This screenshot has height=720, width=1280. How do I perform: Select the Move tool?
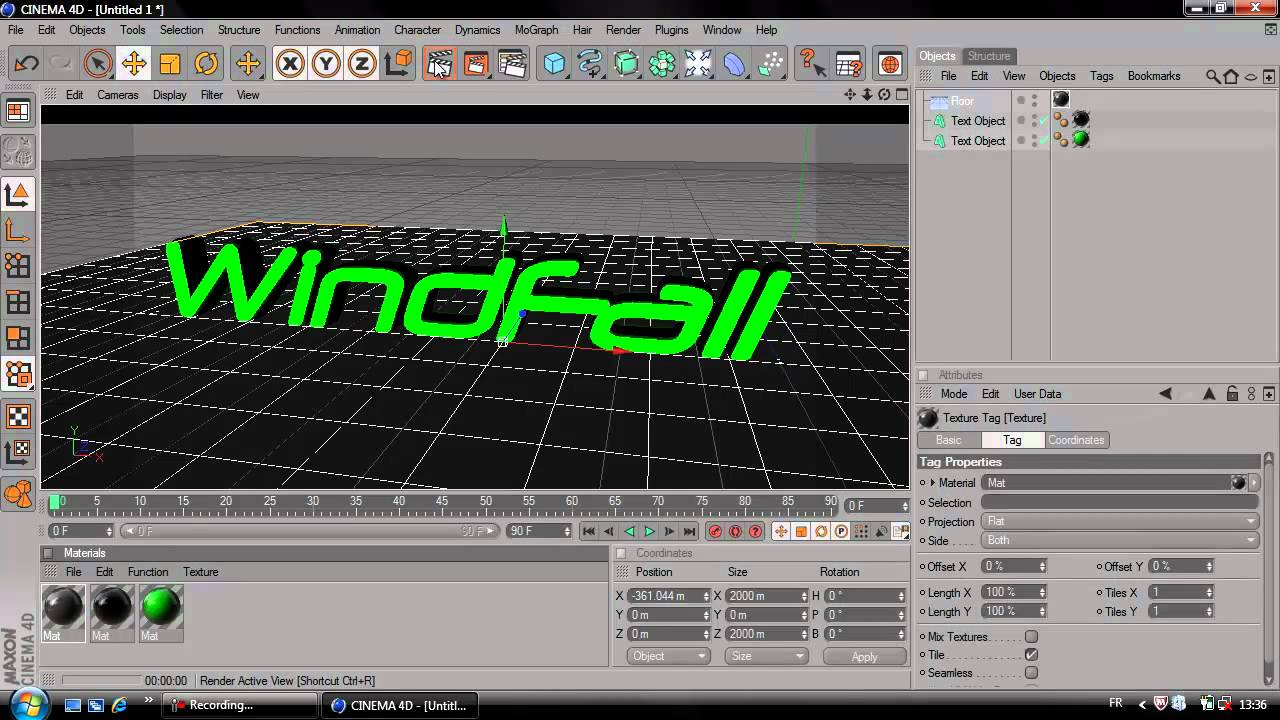coord(133,65)
